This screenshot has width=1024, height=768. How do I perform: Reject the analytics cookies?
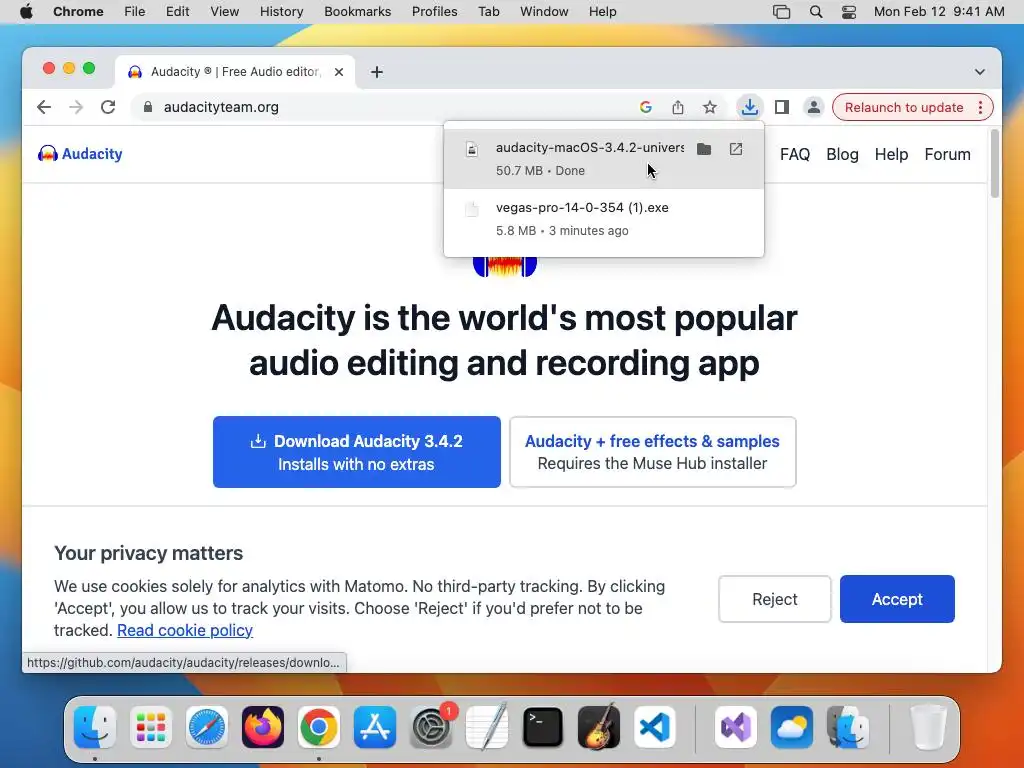coord(775,599)
